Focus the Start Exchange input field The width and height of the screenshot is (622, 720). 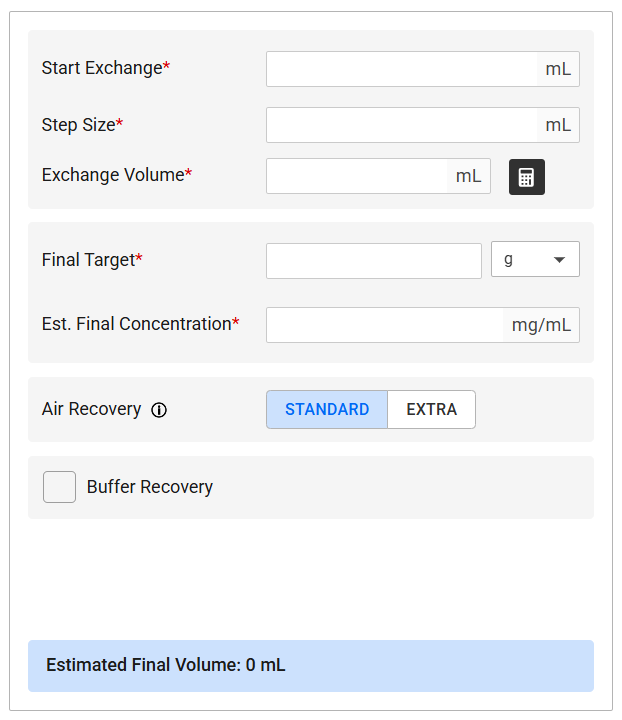402,69
